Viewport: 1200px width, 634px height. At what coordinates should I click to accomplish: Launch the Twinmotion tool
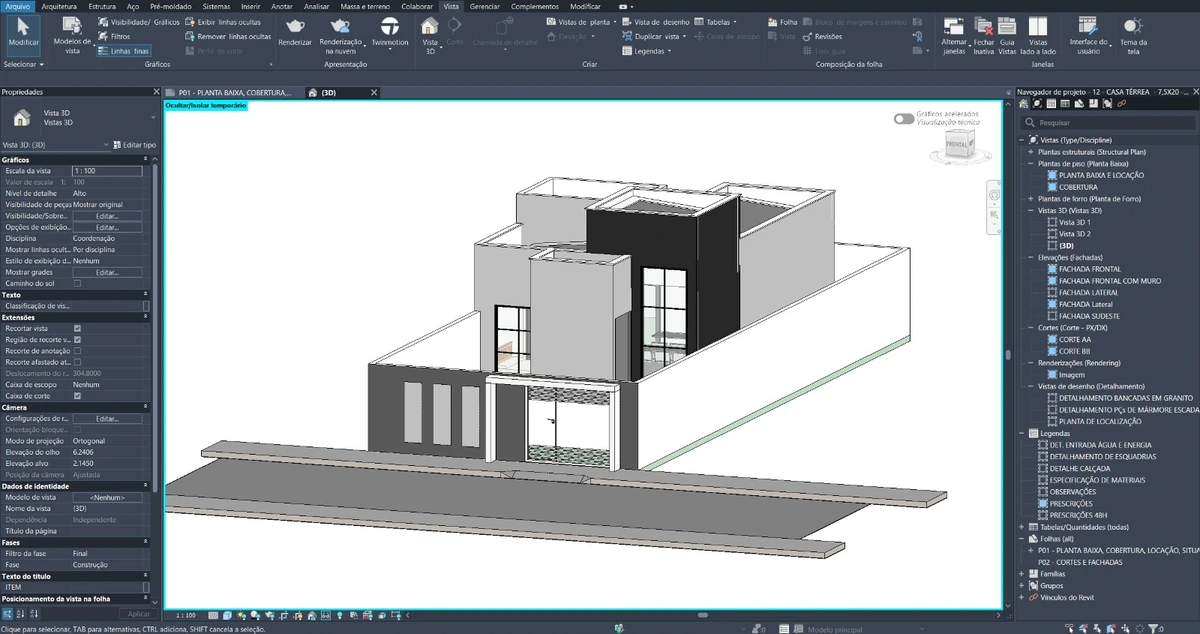click(x=389, y=31)
